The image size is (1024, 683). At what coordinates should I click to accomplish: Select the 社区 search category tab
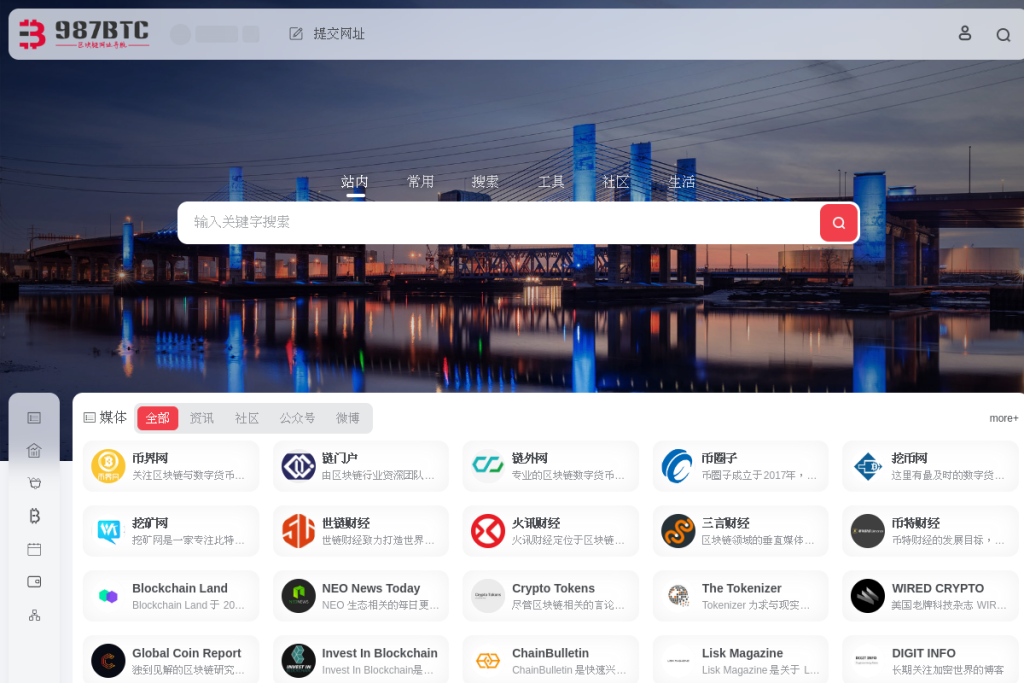tap(616, 182)
